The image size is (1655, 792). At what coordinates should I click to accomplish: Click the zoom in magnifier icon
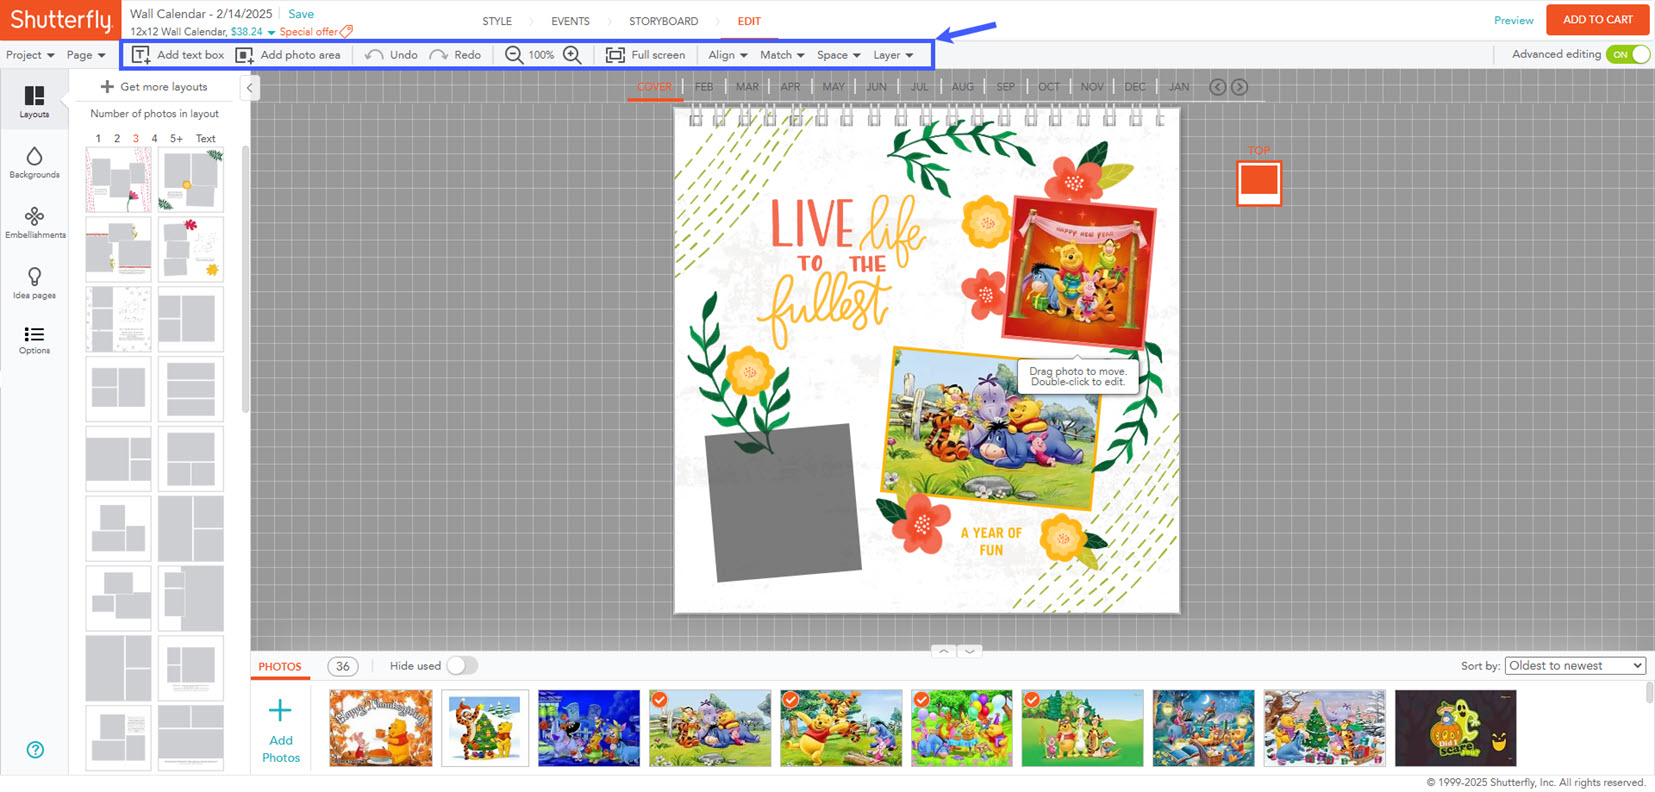572,55
